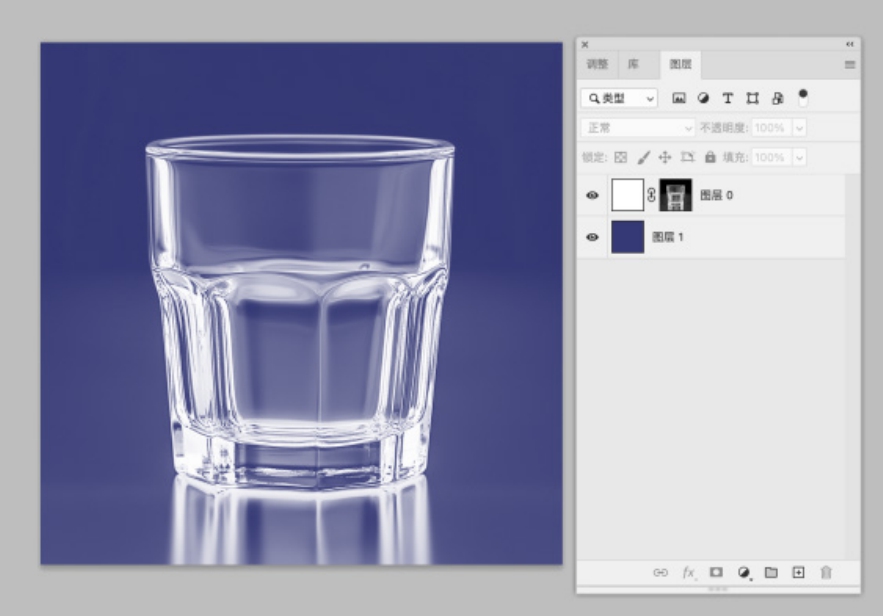This screenshot has height=616, width=883.
Task: Open the layers panel options menu
Action: click(850, 64)
